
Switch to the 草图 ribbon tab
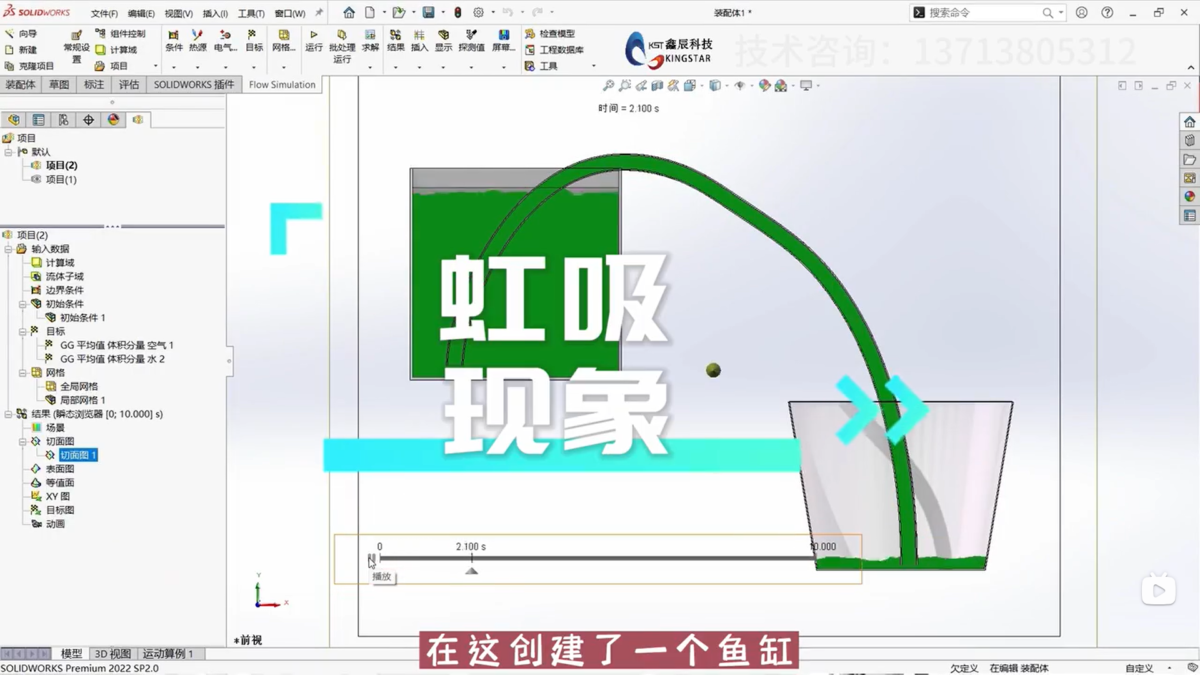tap(59, 85)
